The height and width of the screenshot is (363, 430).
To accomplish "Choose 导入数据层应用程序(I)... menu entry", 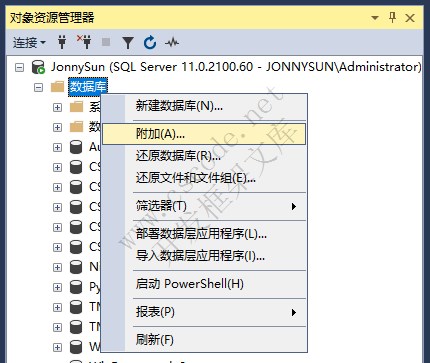I will (204, 256).
